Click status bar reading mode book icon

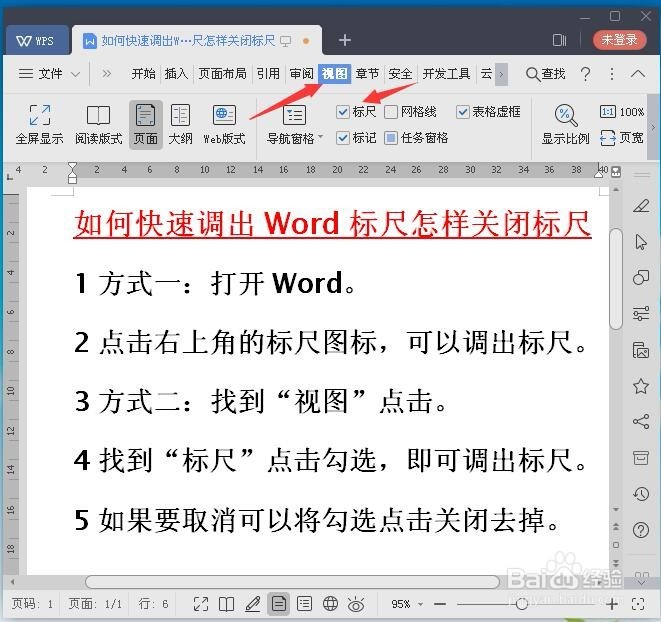pos(226,604)
